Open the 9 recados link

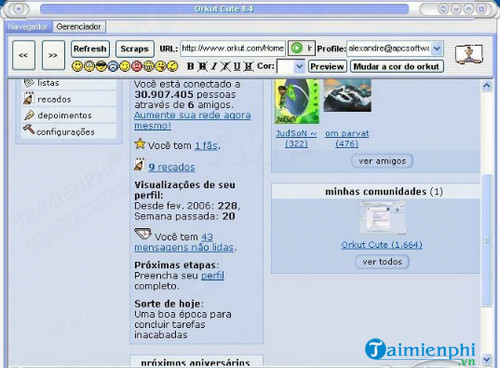[x=172, y=167]
